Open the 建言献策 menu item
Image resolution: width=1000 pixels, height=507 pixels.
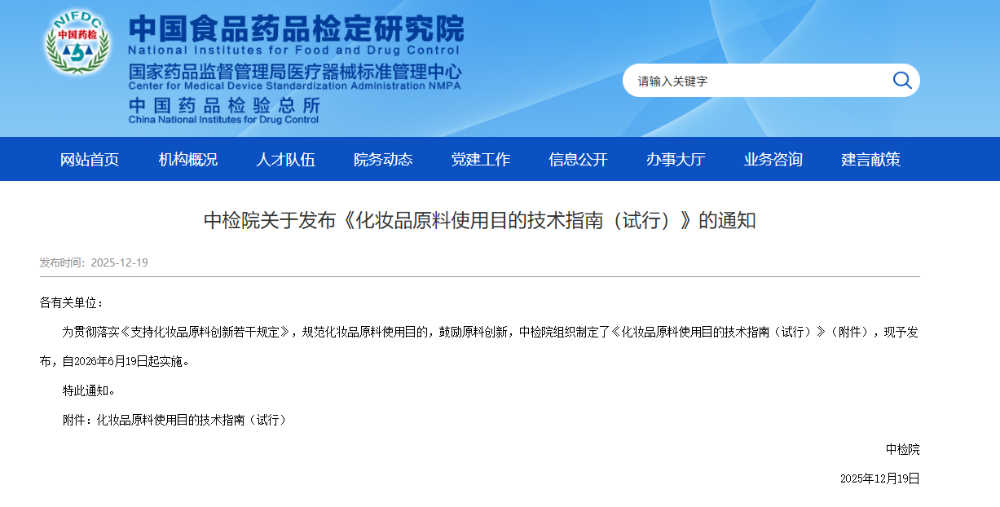coord(871,159)
